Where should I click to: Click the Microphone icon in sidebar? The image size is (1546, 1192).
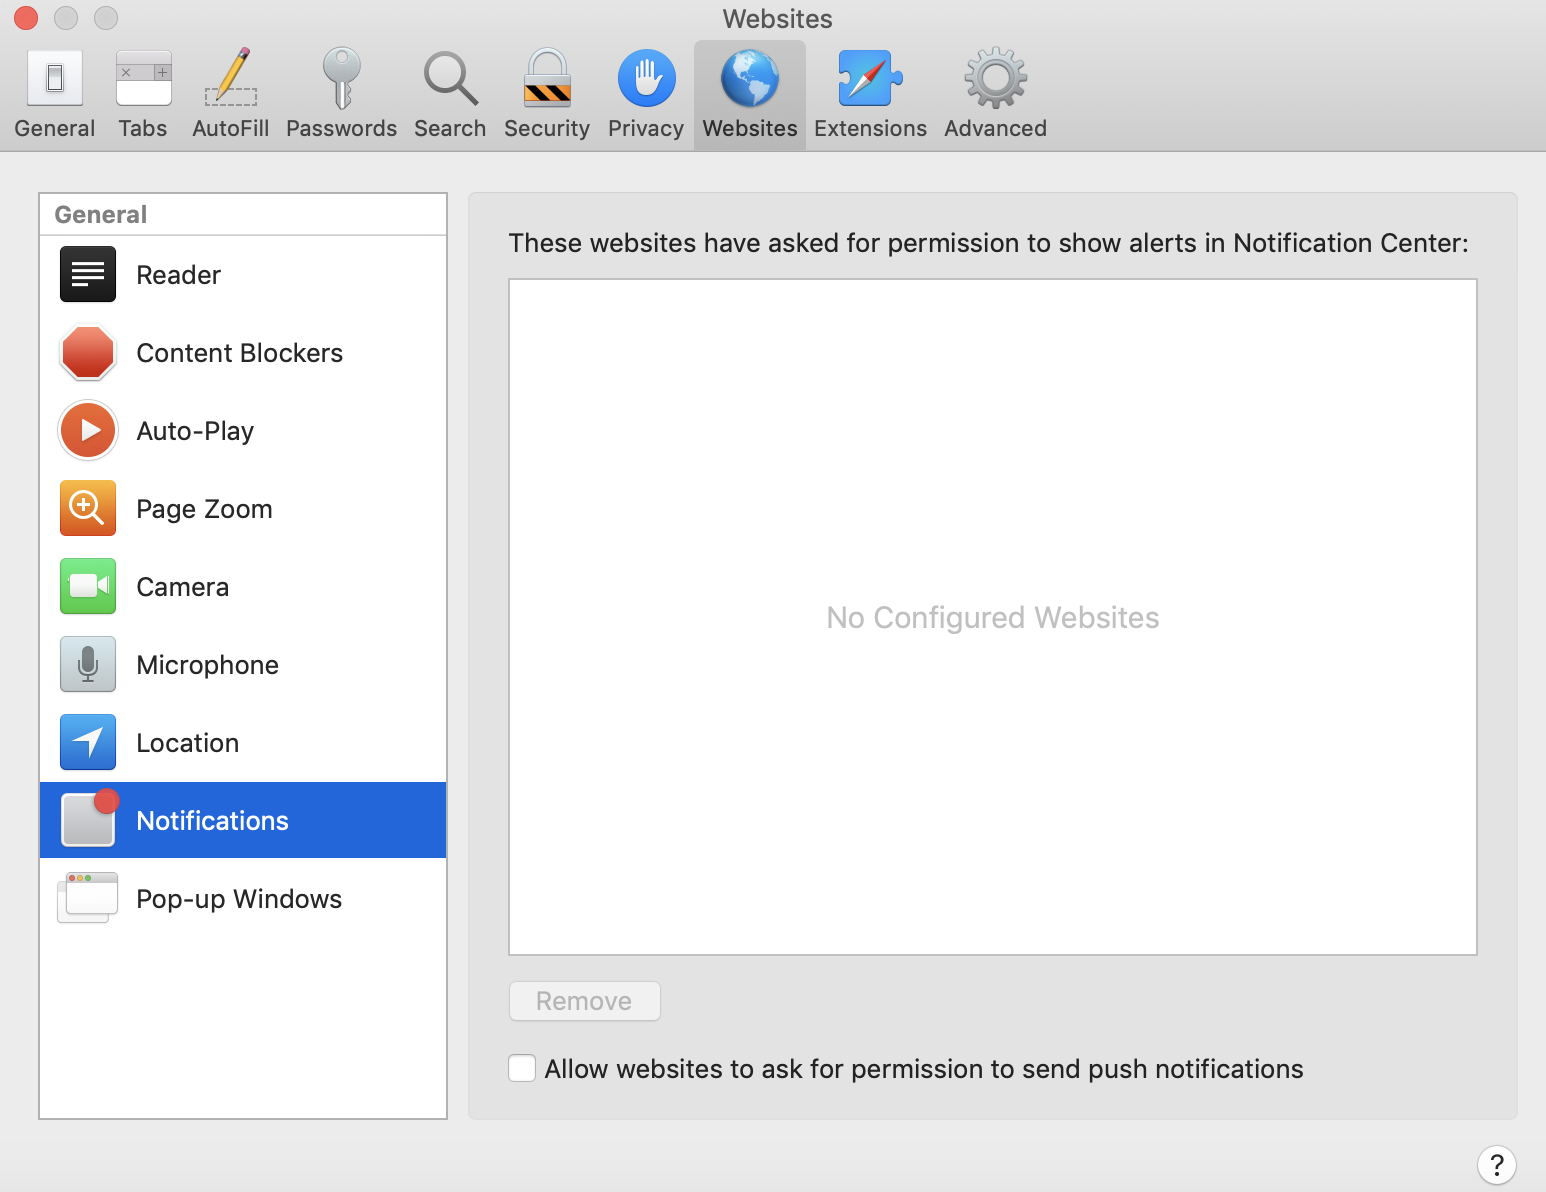point(88,664)
